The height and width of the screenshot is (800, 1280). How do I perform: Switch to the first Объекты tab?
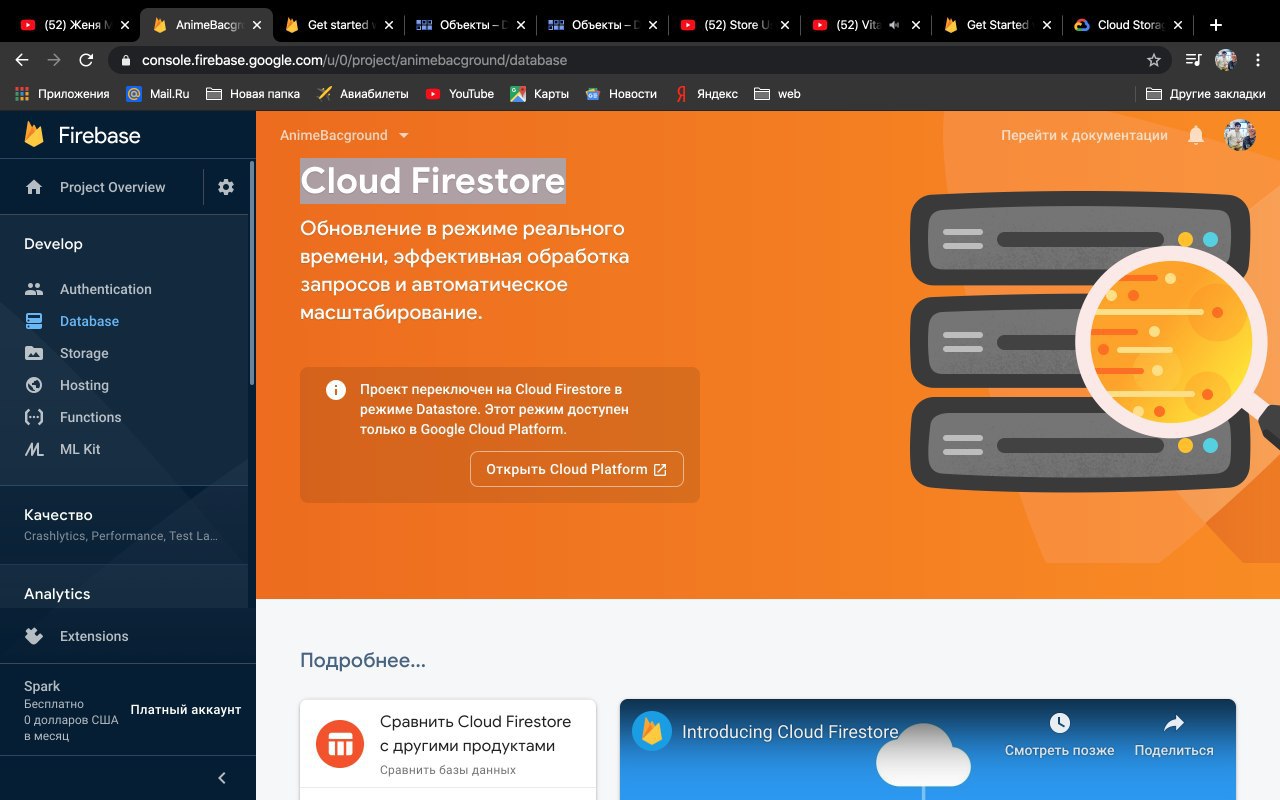click(468, 25)
